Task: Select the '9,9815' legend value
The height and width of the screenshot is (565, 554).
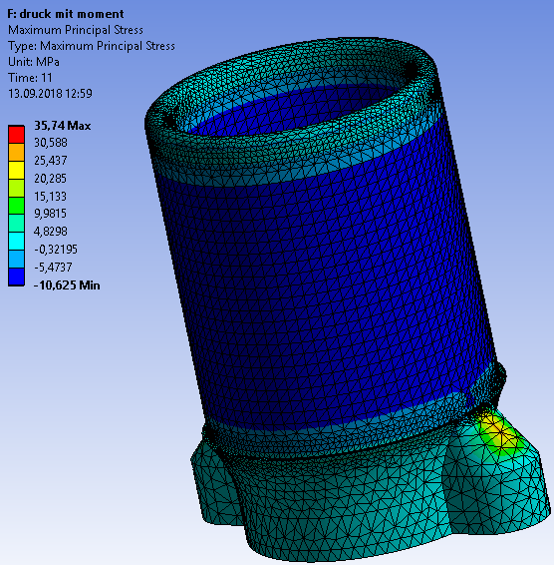Action: coord(50,214)
